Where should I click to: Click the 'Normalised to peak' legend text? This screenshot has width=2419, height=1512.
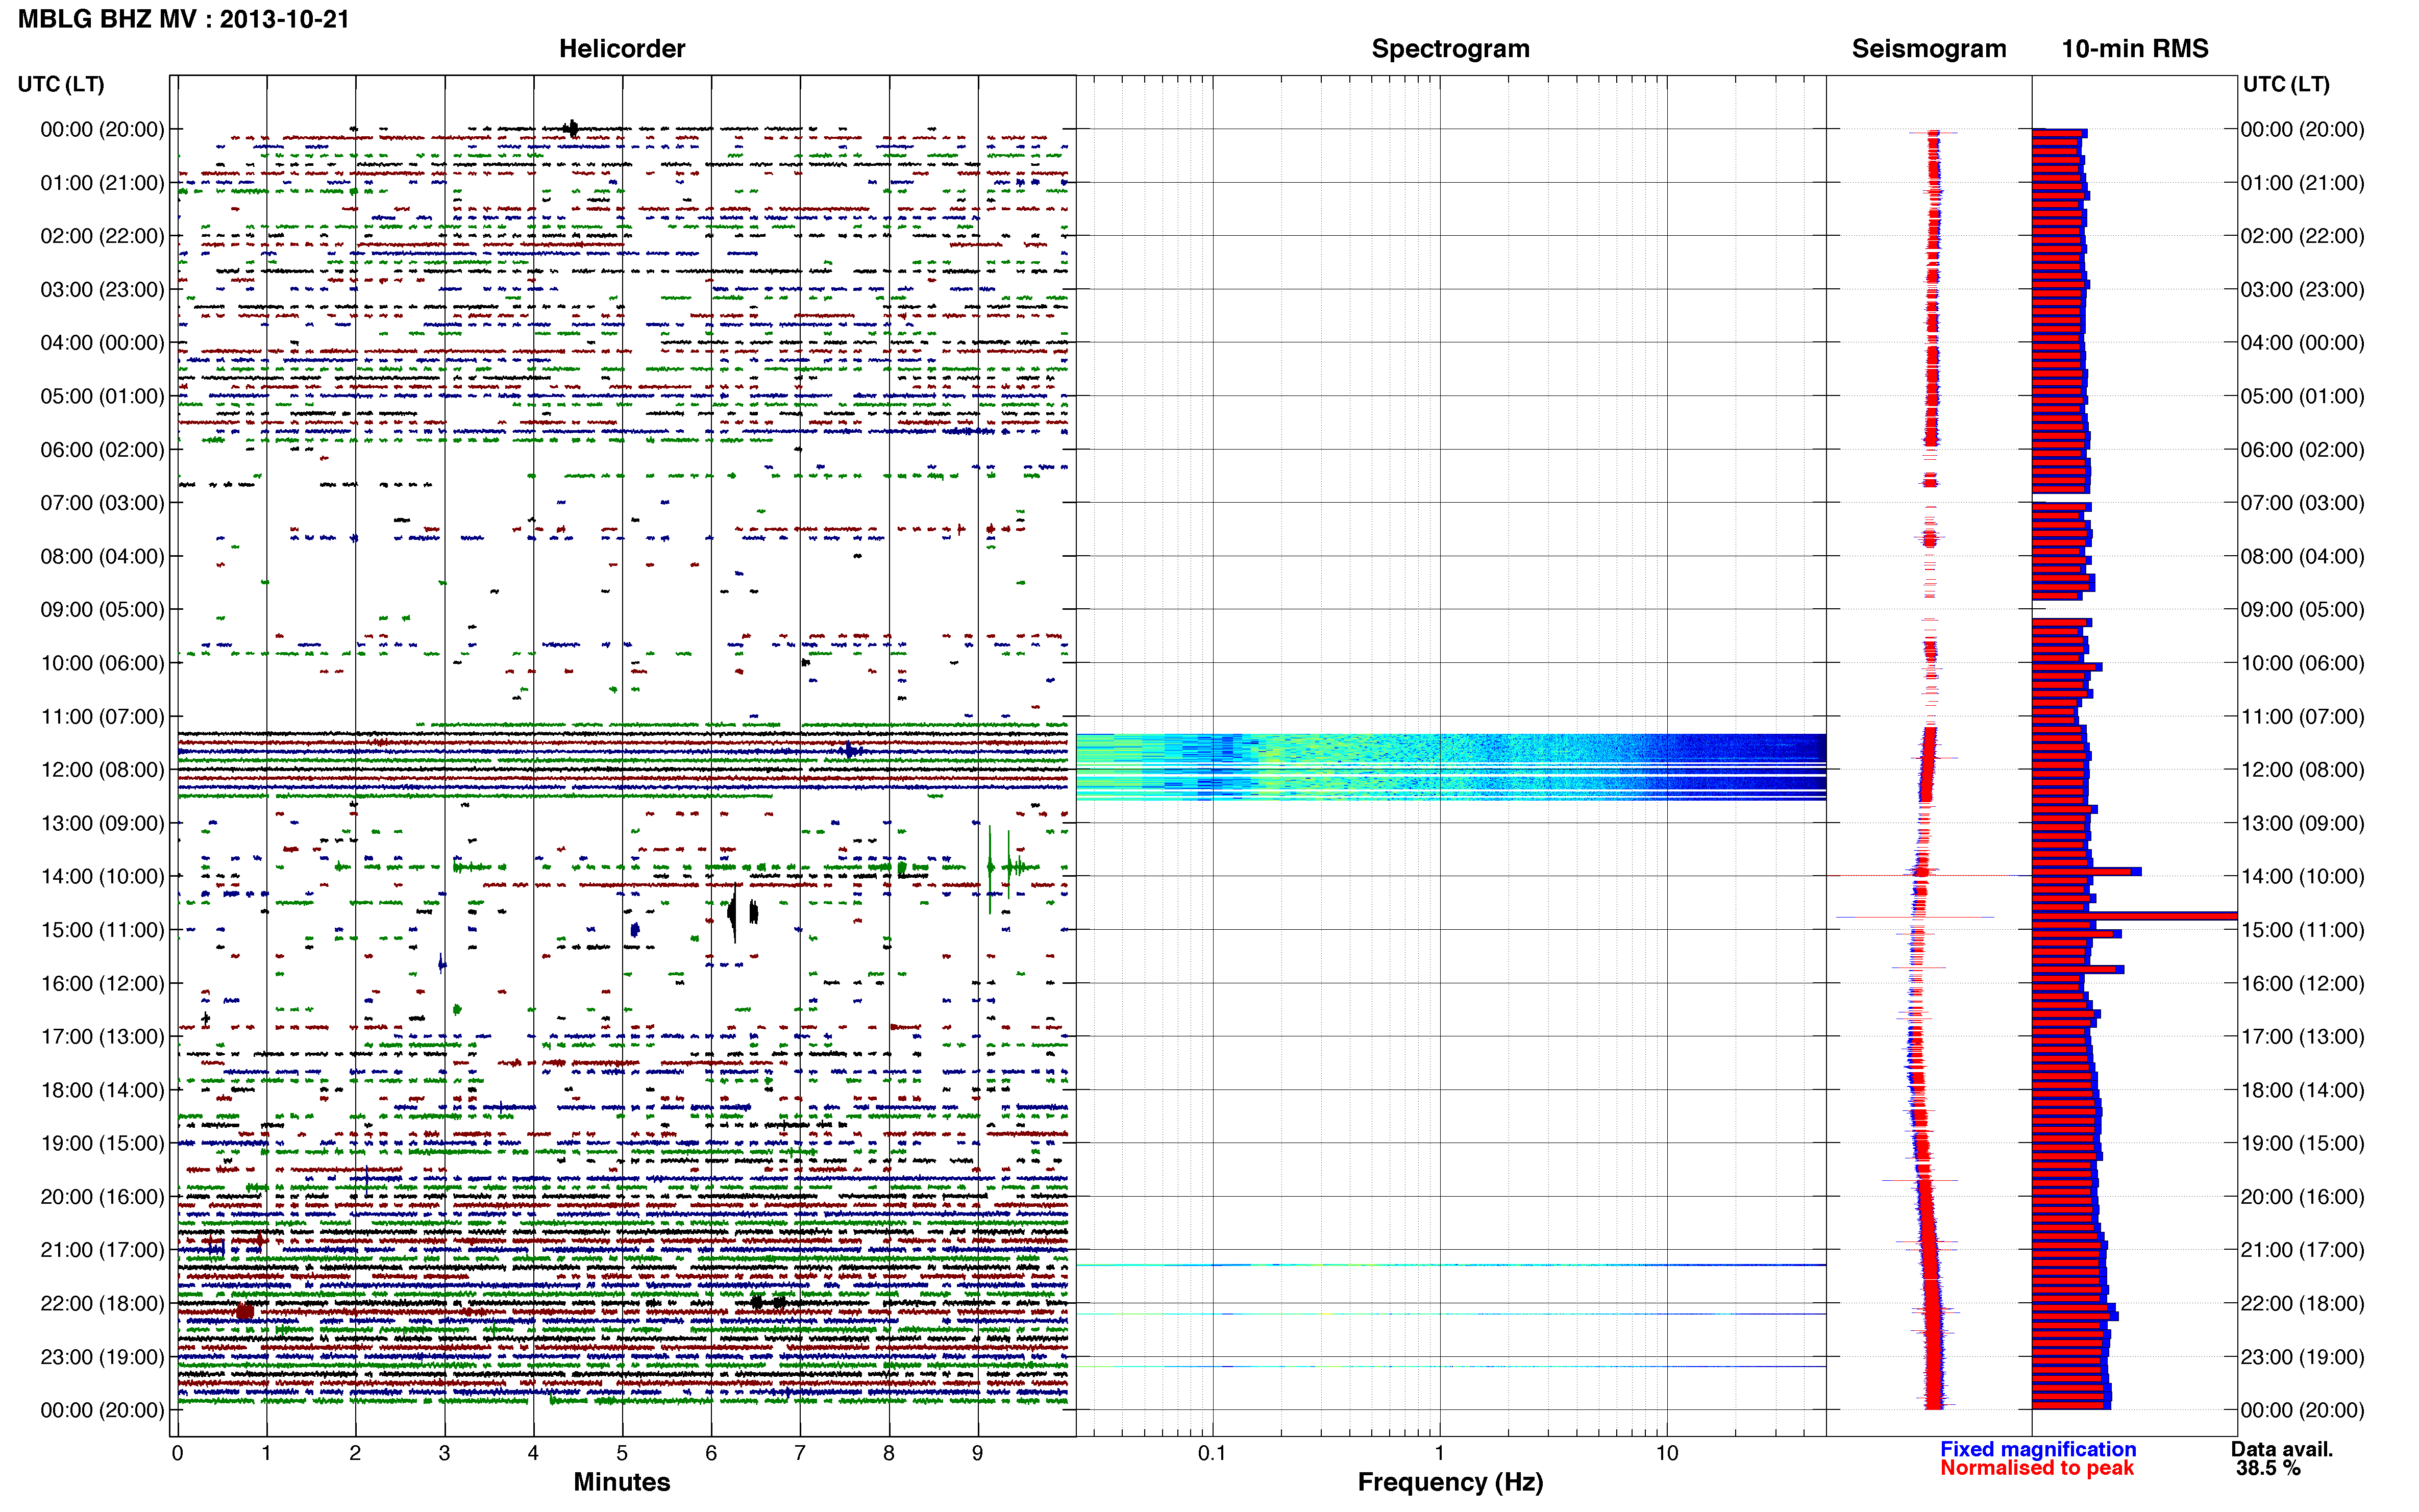[2036, 1467]
